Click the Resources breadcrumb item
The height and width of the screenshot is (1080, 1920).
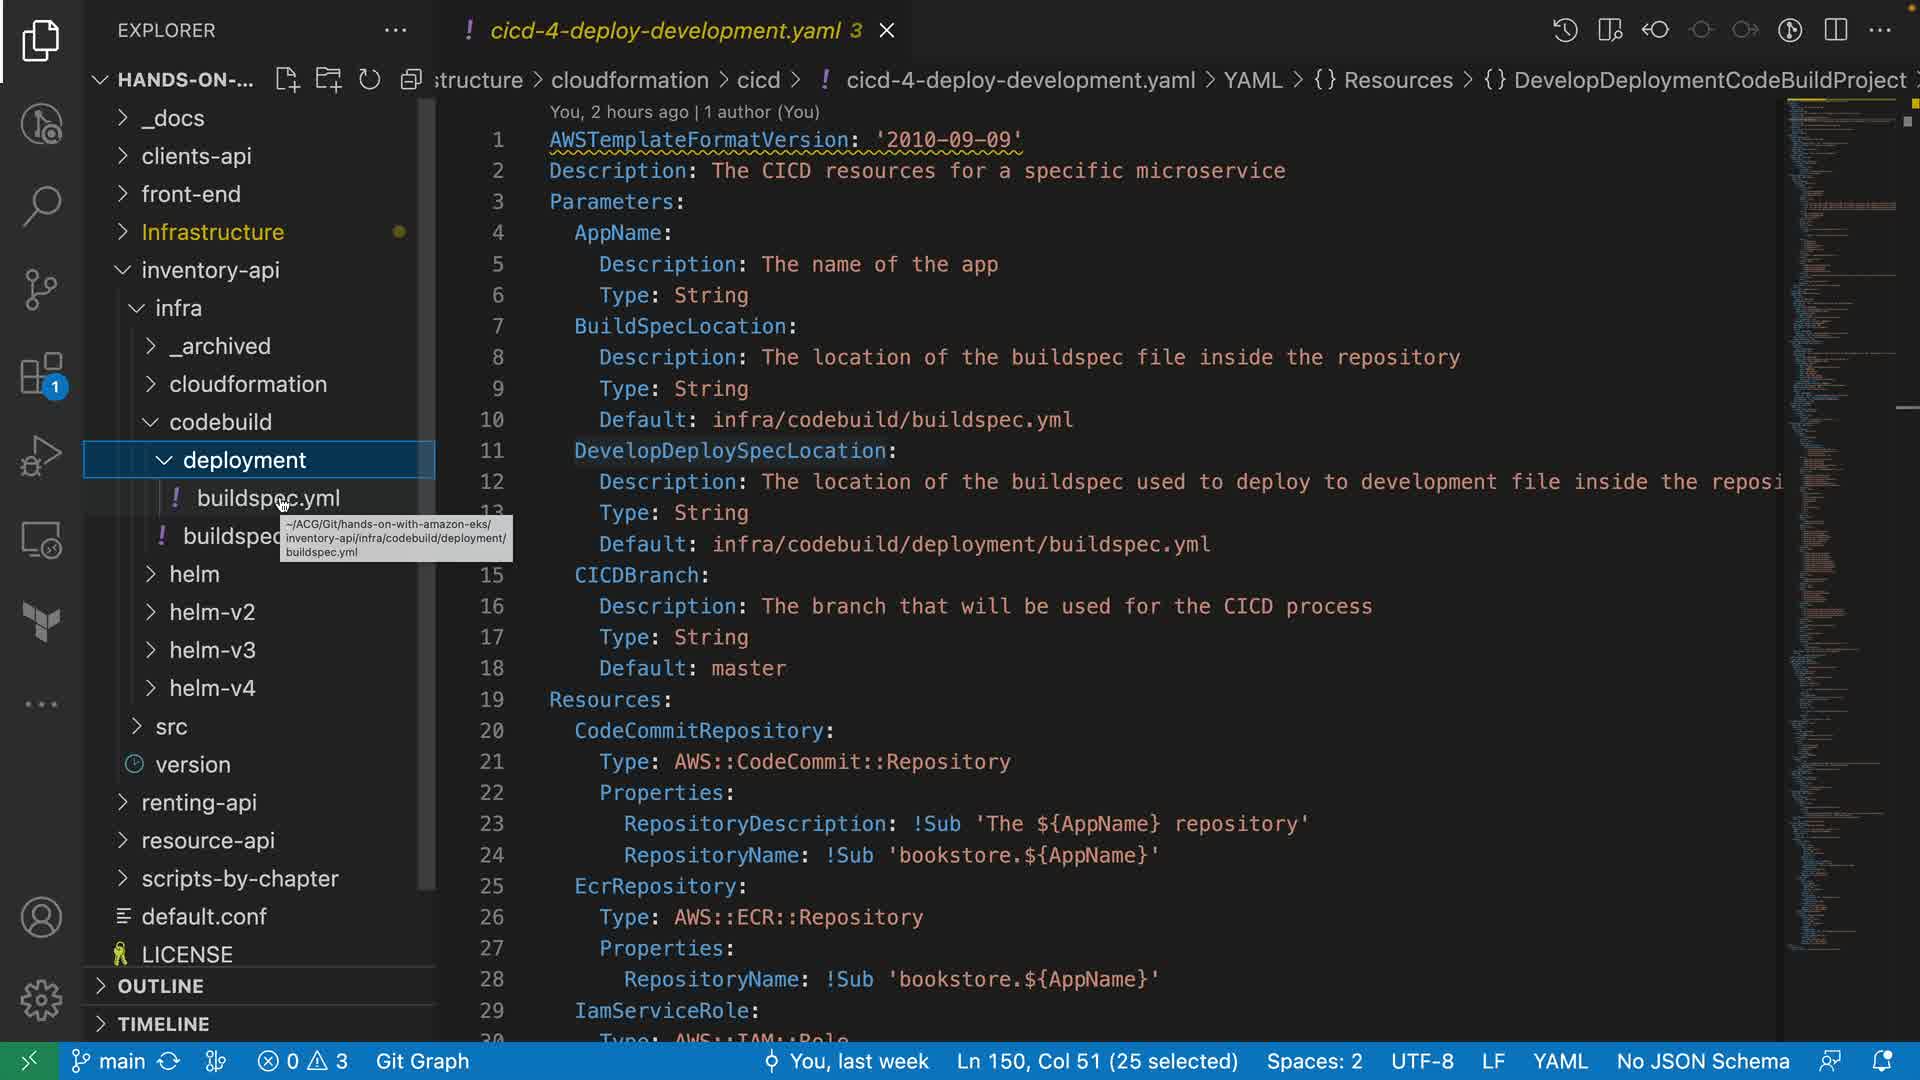(x=1397, y=80)
